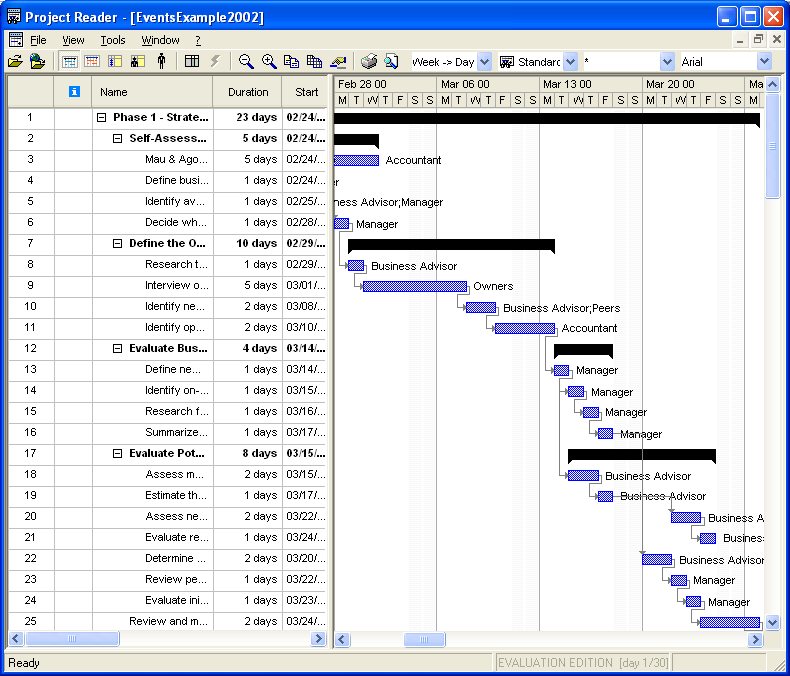Click the document icon left of File menu

(16, 40)
